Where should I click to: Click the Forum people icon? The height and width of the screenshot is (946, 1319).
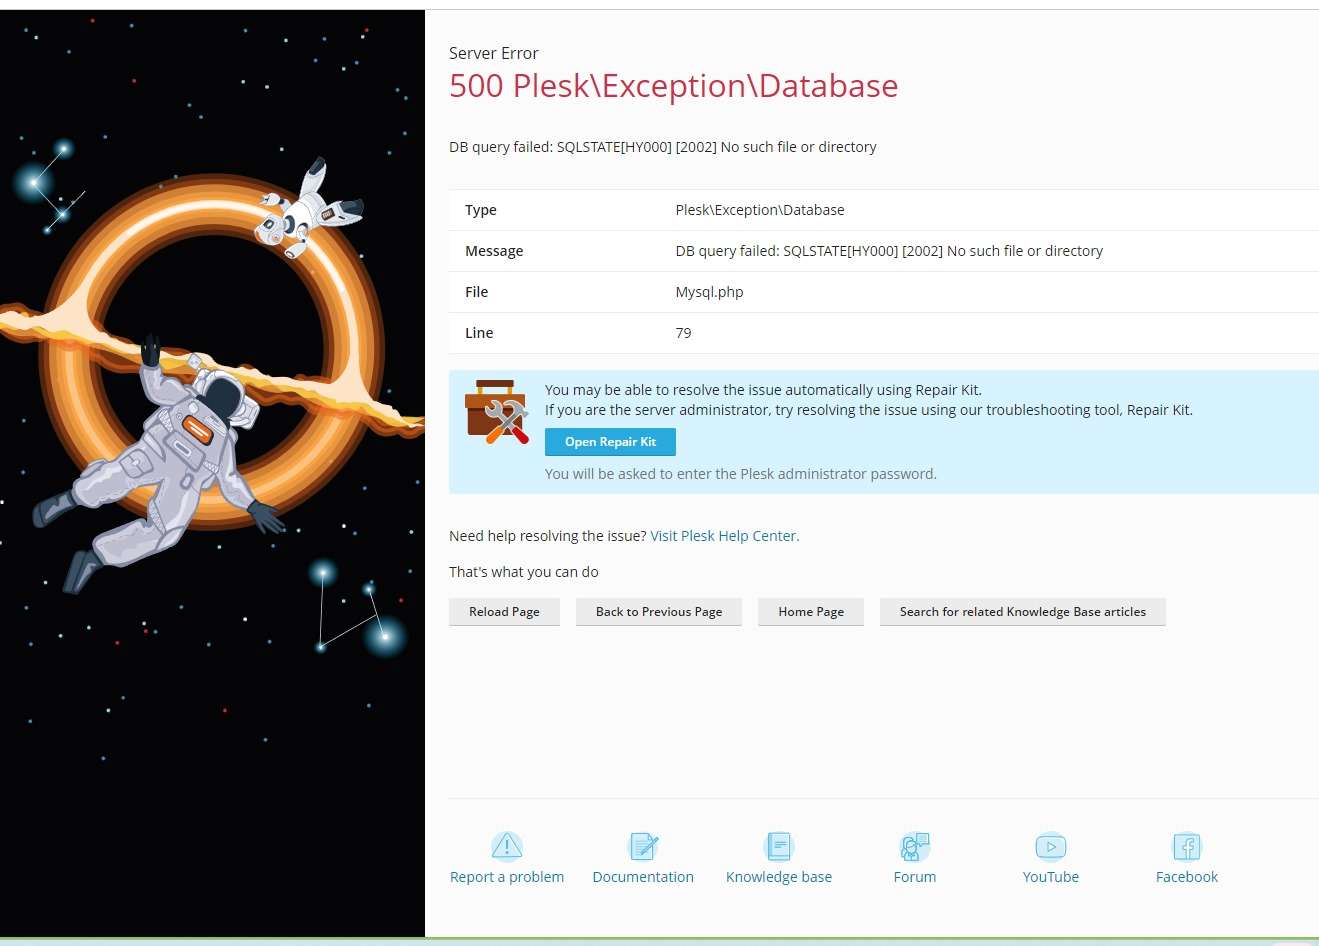tap(915, 846)
